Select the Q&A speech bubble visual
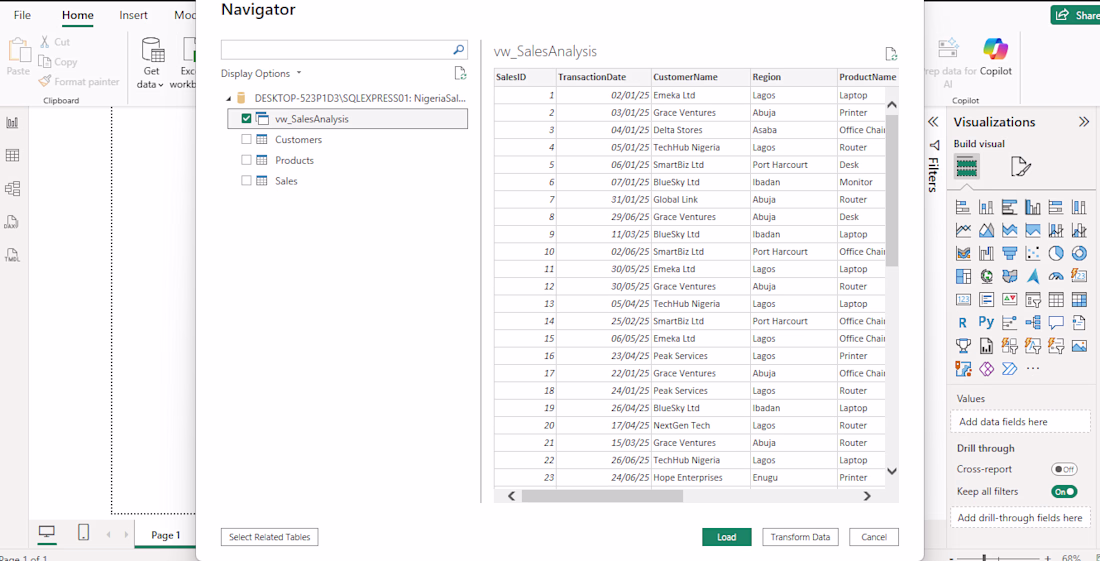Viewport: 1100px width, 561px height. 1056,323
